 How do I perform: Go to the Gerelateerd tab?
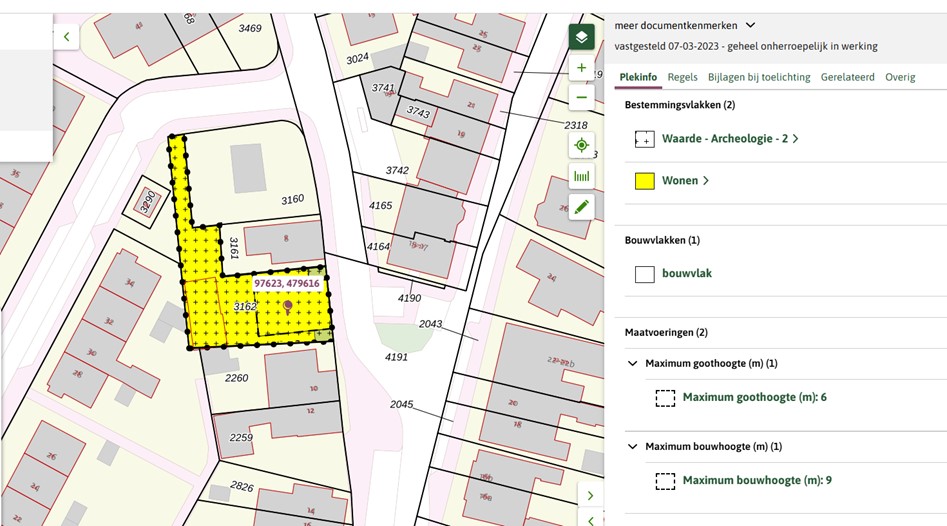847,77
